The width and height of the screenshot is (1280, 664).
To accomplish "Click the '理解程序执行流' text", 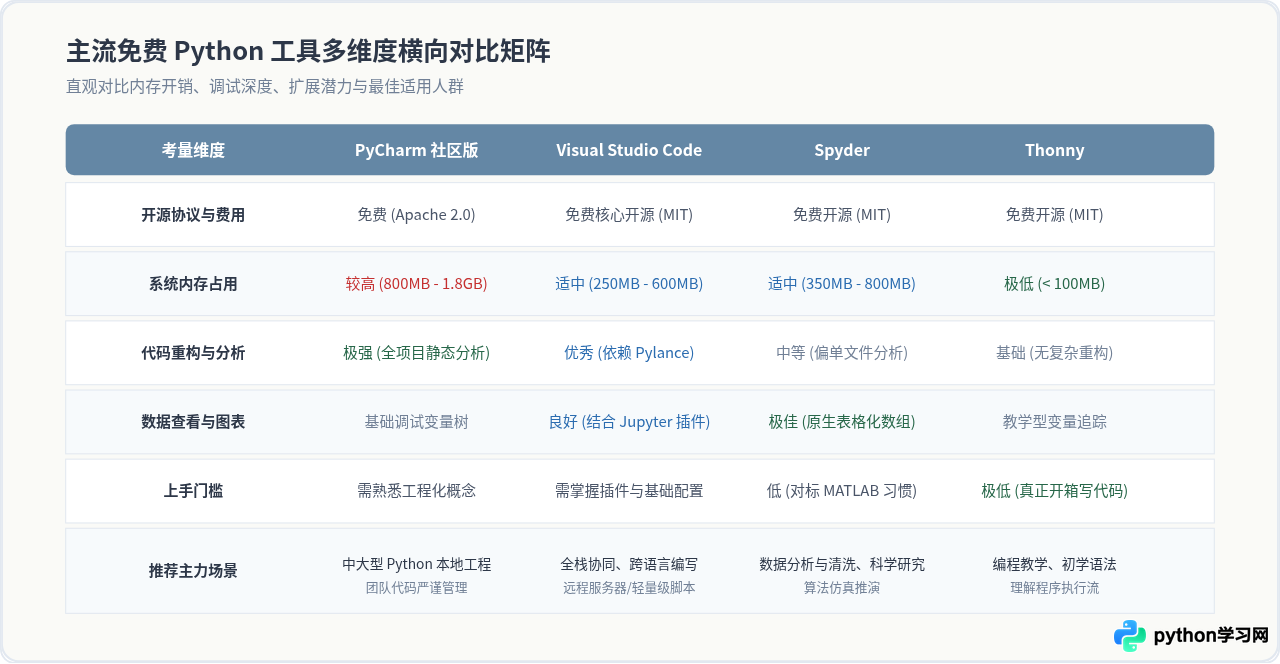I will coord(1055,588).
